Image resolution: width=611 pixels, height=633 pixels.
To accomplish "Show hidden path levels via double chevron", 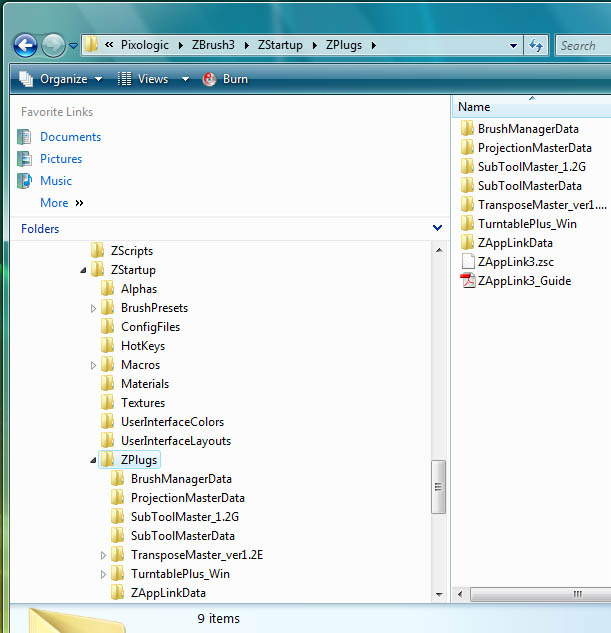I will 109,45.
